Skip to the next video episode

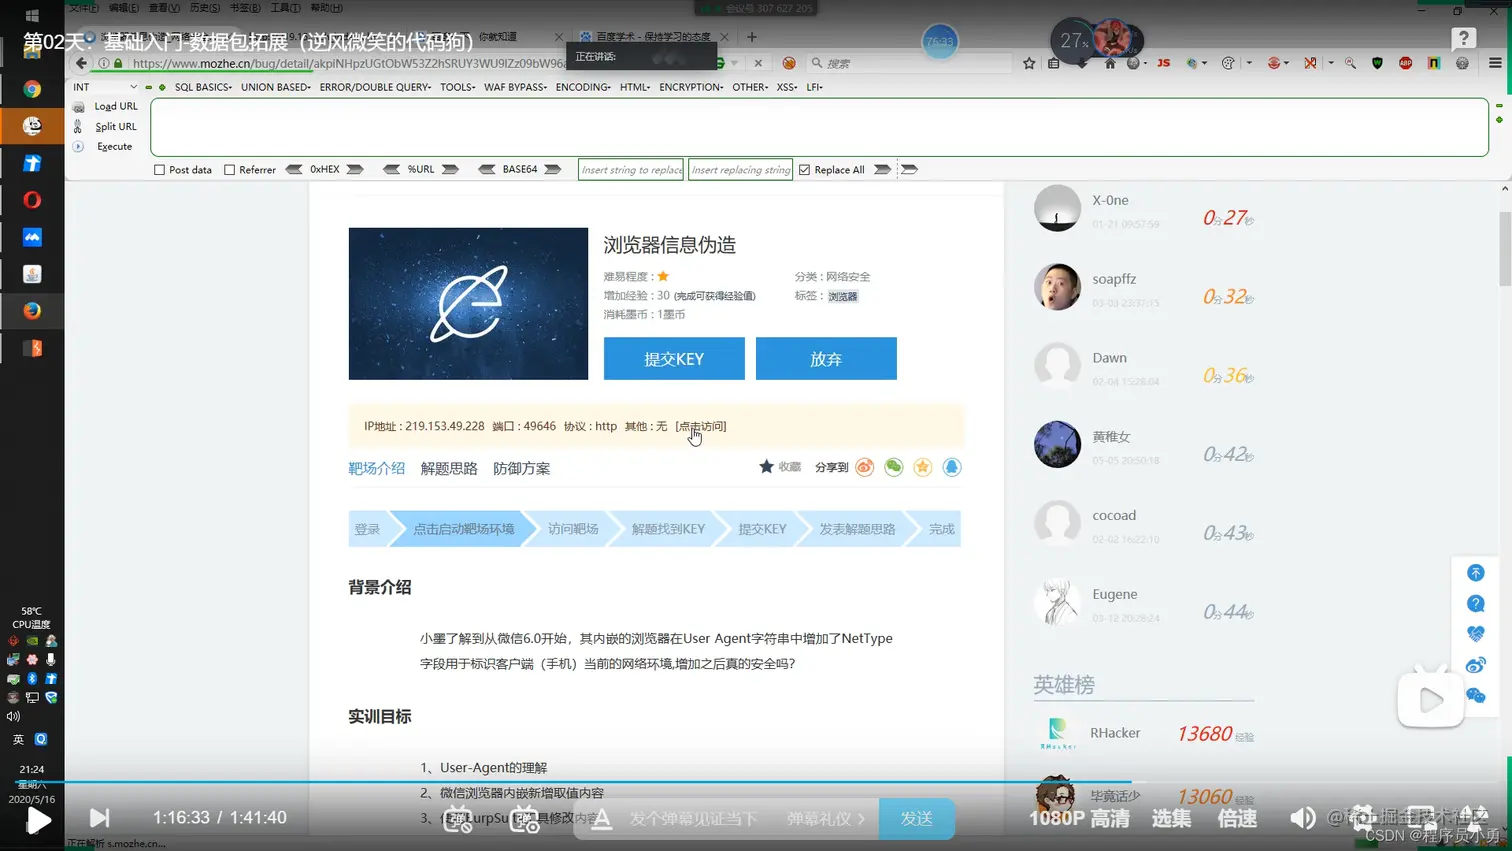click(99, 818)
